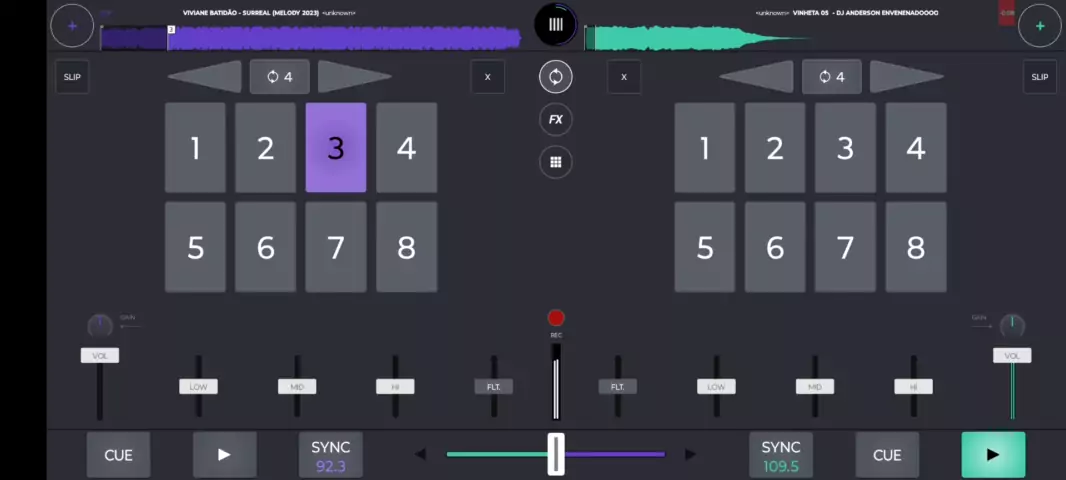Start recording with the red REC button

[x=556, y=318]
